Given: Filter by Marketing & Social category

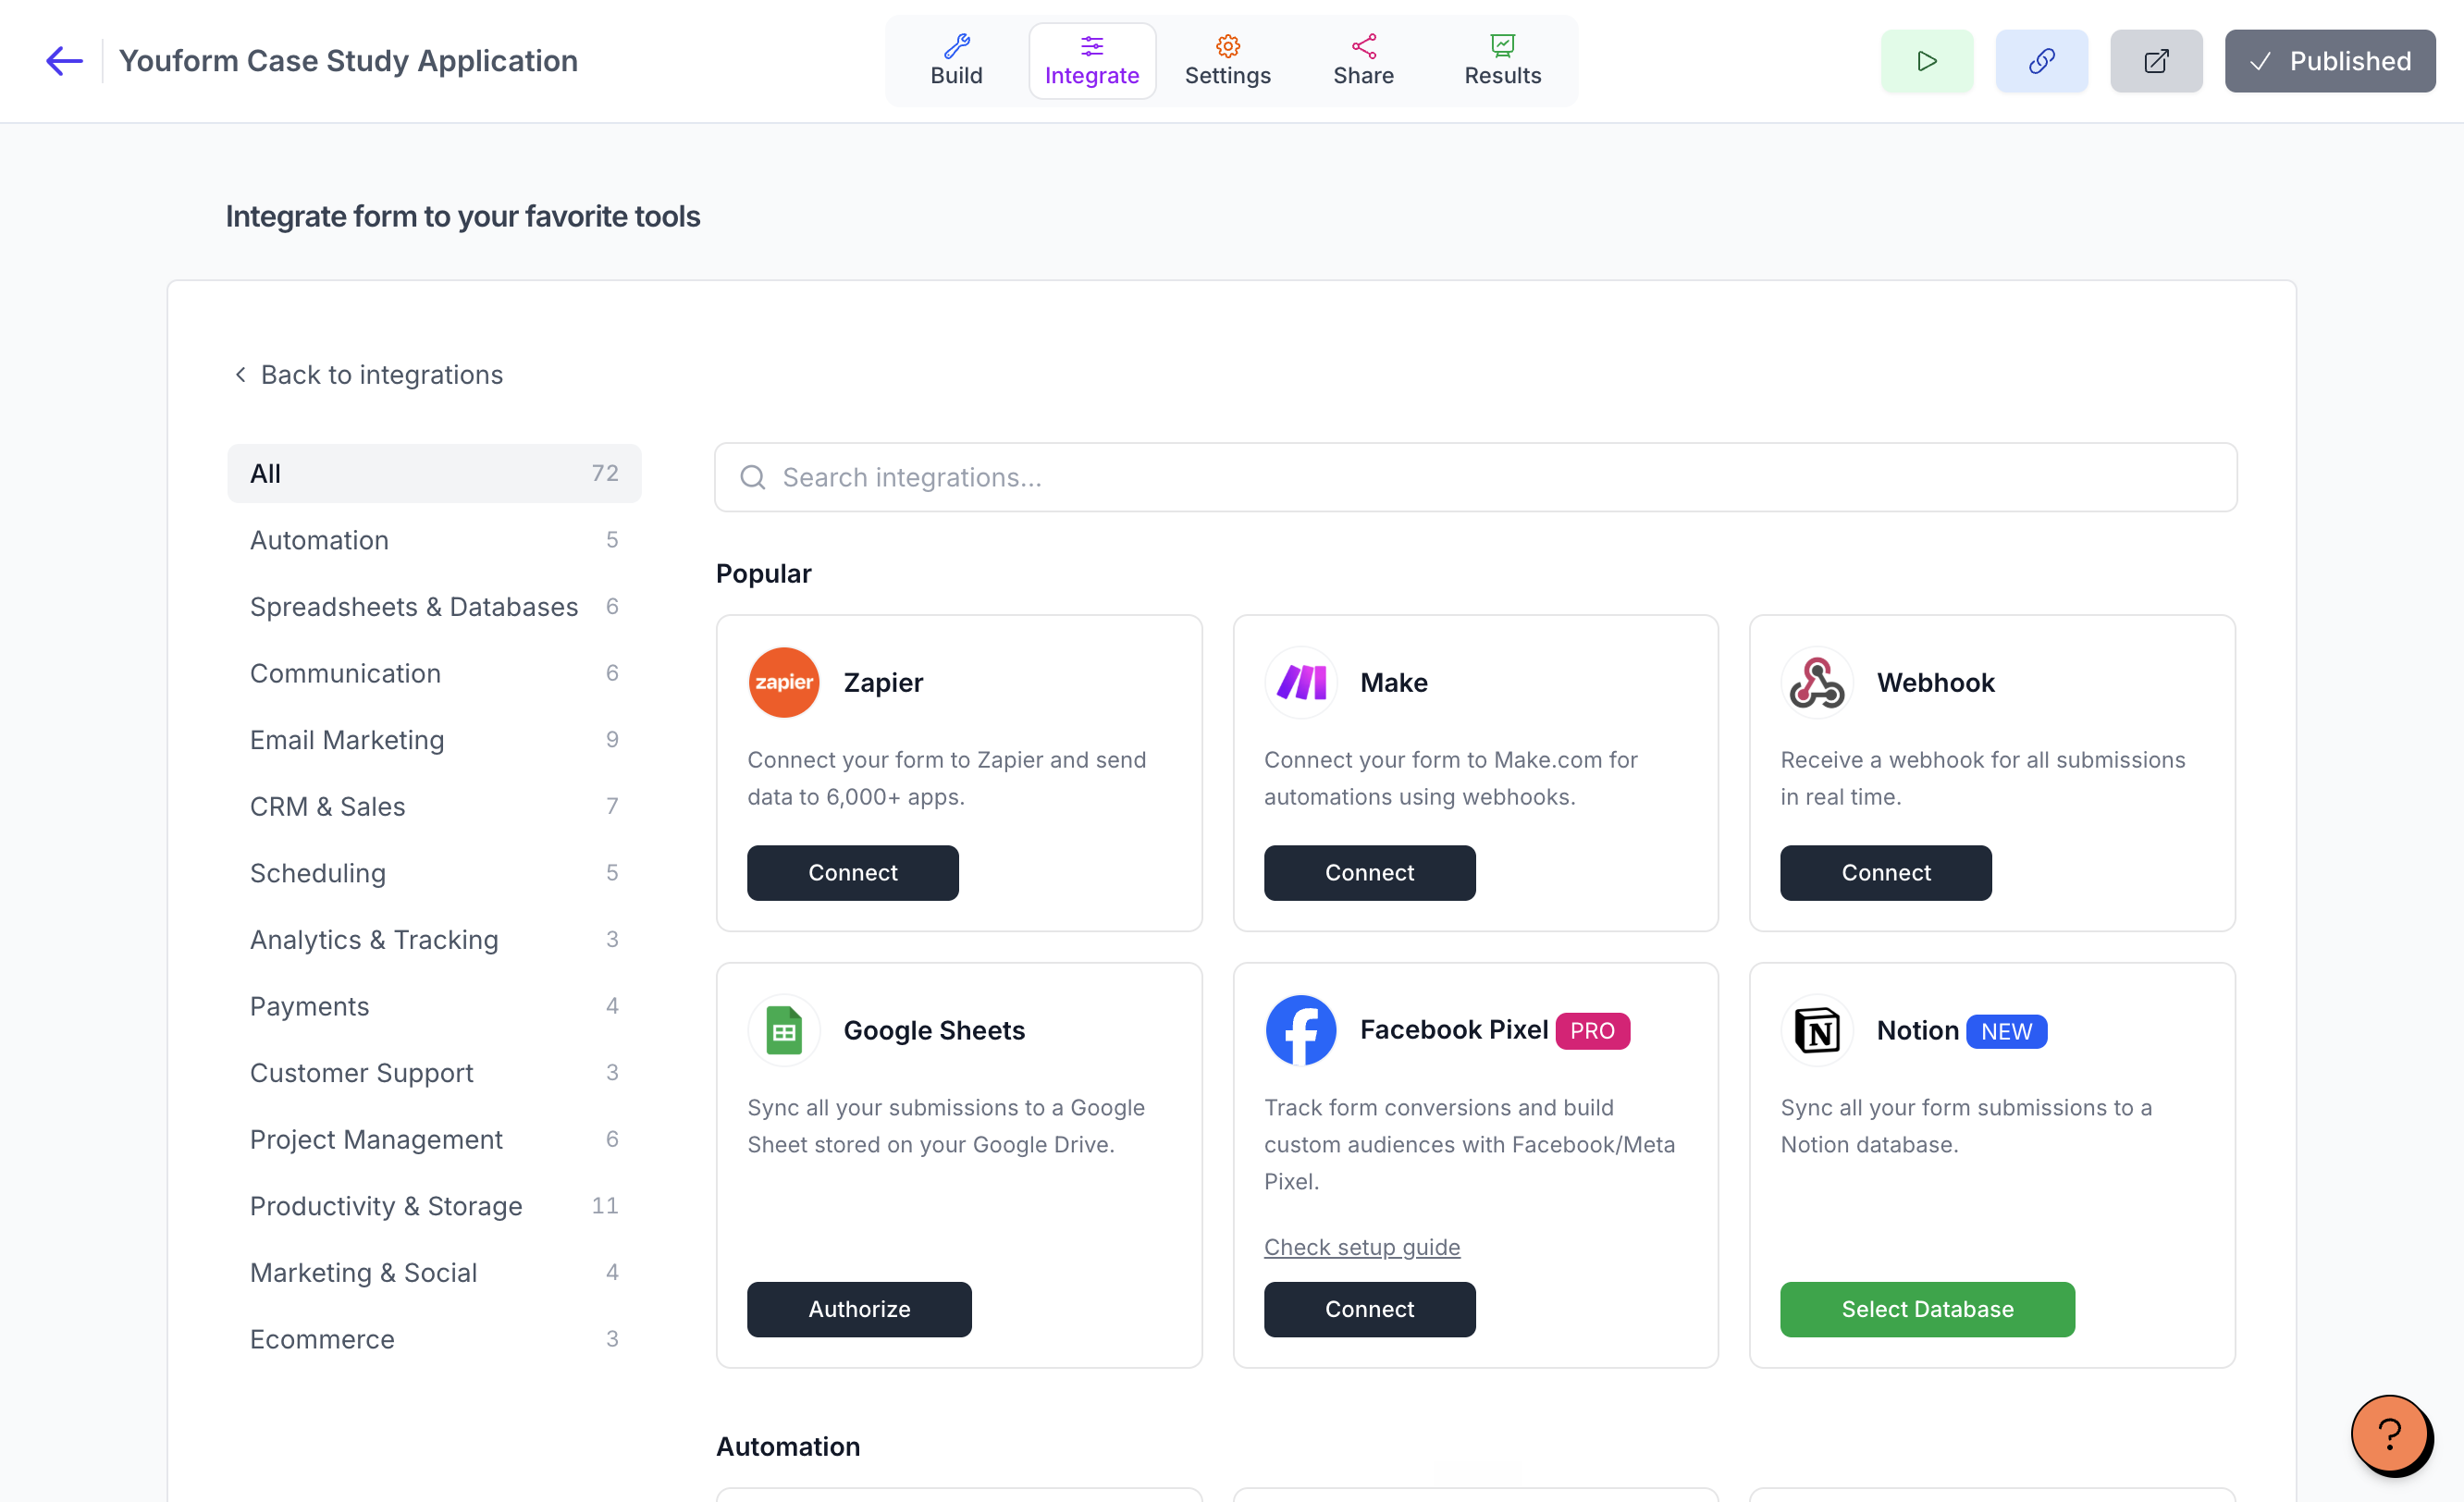Looking at the screenshot, I should pyautogui.click(x=434, y=1272).
